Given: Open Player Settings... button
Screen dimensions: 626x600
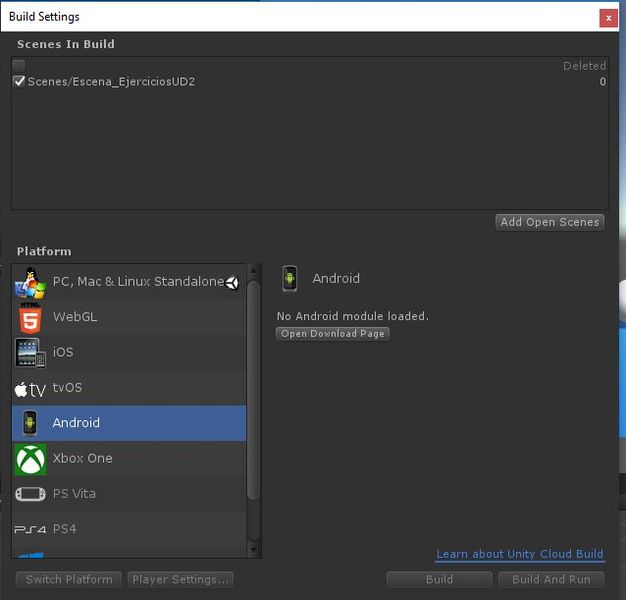Looking at the screenshot, I should pos(180,580).
